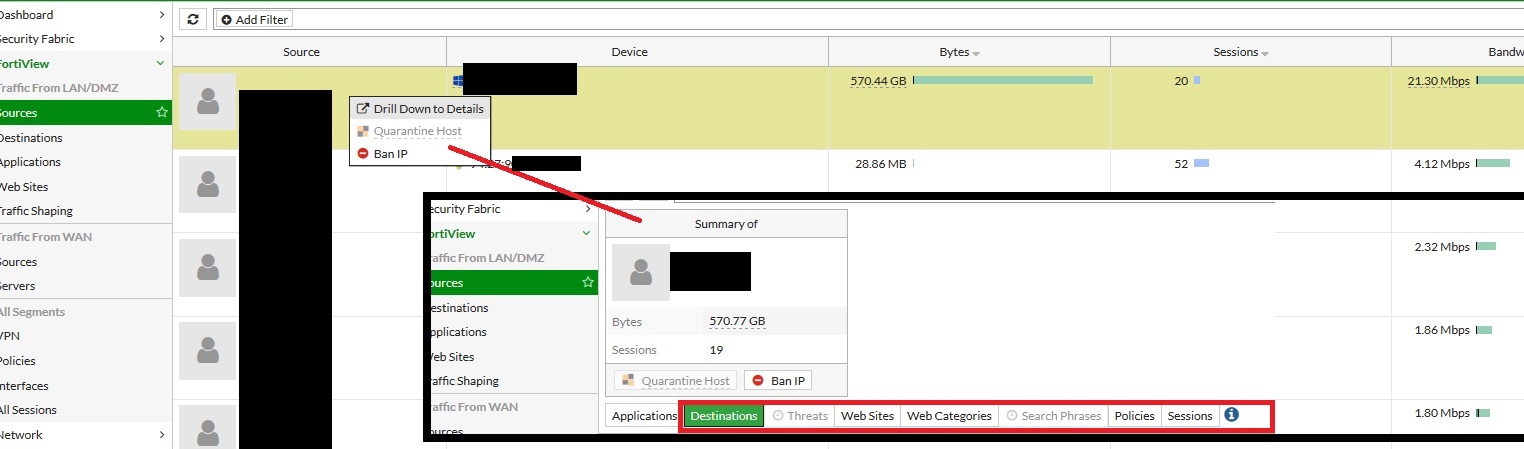Click the favorite star on main sidebar Sources
1524x449 pixels.
point(162,113)
